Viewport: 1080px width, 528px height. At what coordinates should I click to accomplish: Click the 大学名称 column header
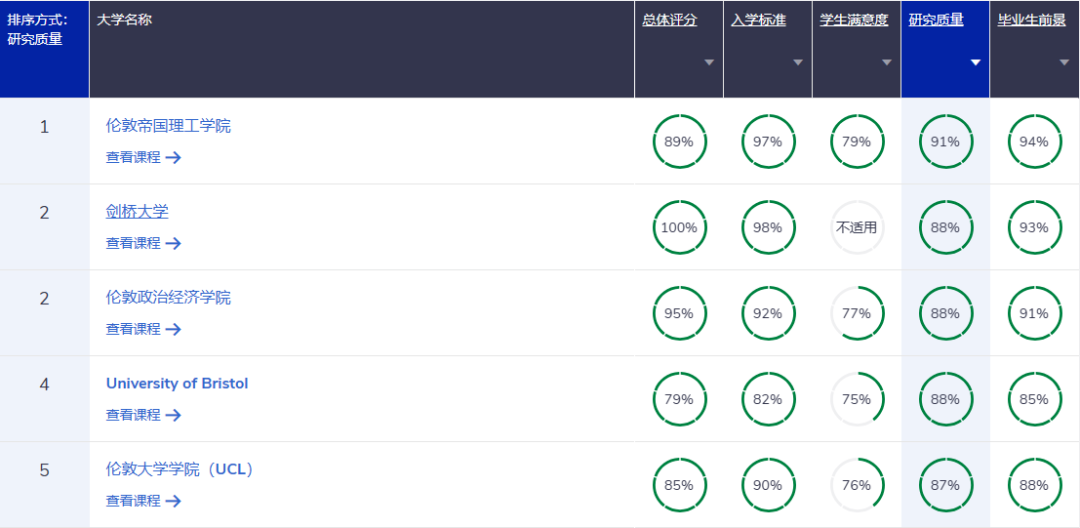(x=125, y=20)
